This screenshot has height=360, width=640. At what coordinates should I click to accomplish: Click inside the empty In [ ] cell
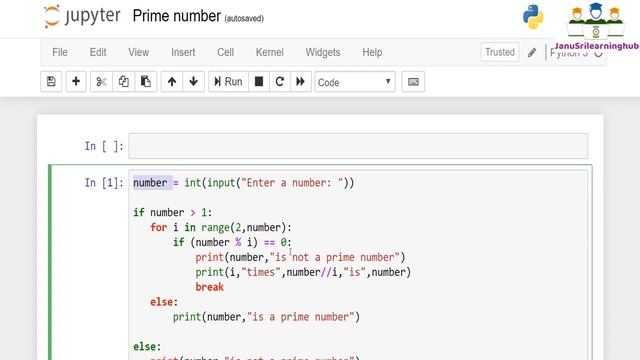358,146
